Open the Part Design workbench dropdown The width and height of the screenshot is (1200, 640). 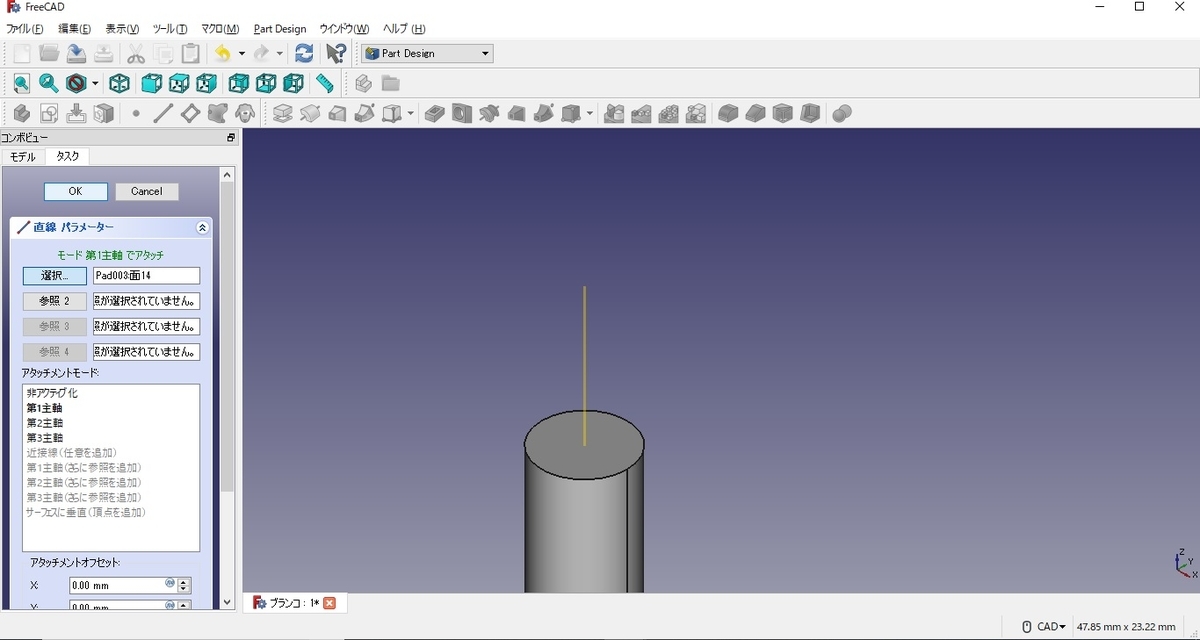427,54
